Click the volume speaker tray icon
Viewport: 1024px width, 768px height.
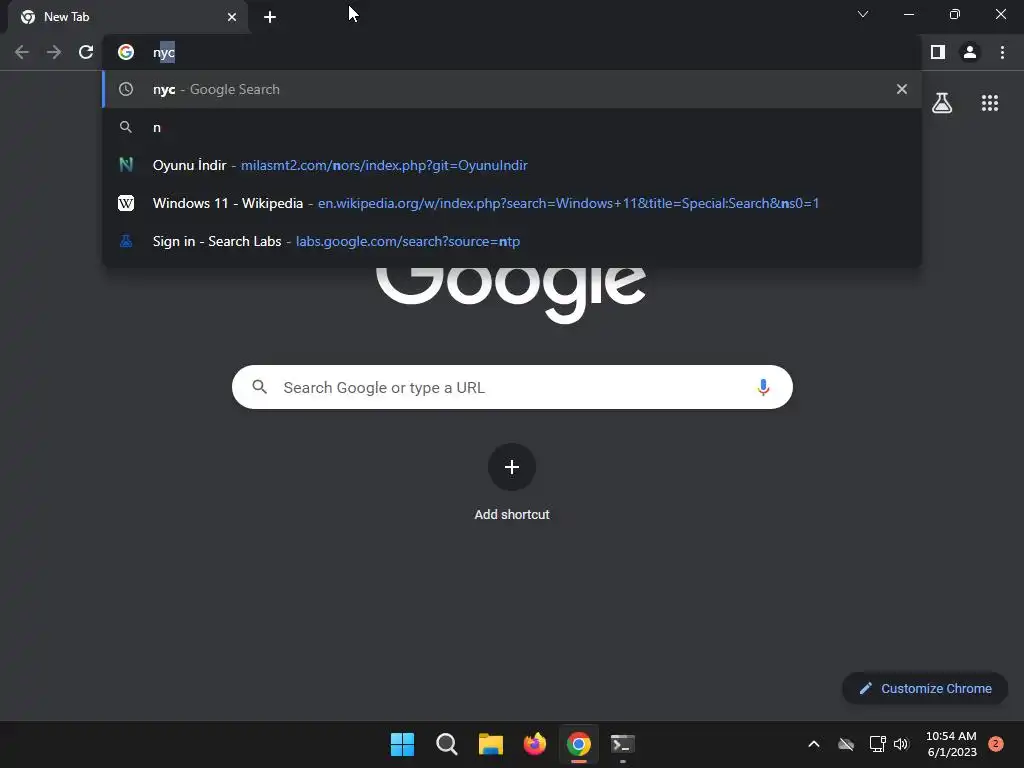[x=901, y=744]
